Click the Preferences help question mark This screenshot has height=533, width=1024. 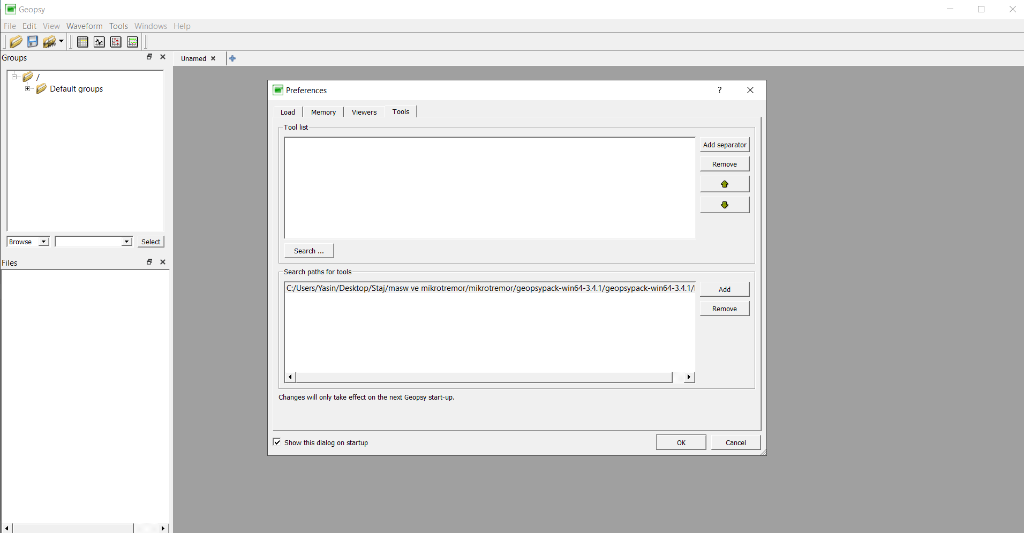[x=719, y=90]
